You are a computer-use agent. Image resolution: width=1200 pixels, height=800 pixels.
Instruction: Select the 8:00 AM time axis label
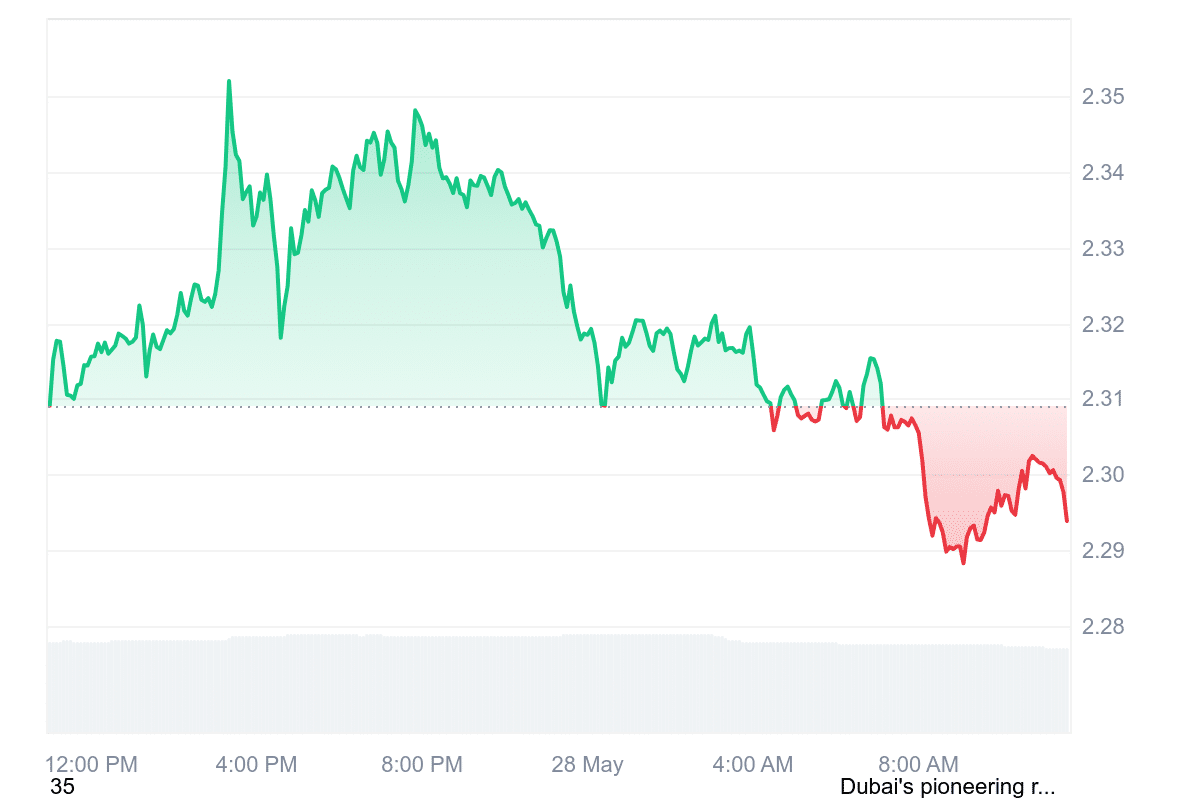coord(917,765)
